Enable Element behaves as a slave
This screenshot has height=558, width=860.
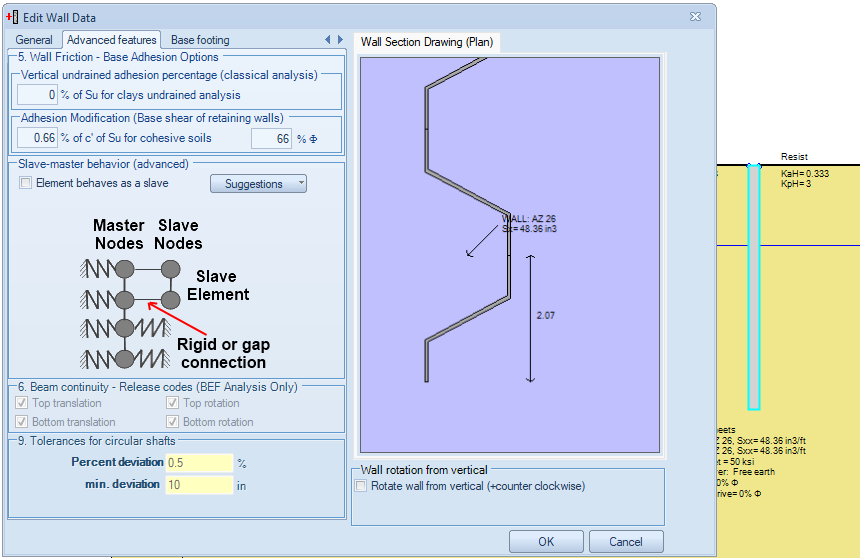click(x=25, y=183)
